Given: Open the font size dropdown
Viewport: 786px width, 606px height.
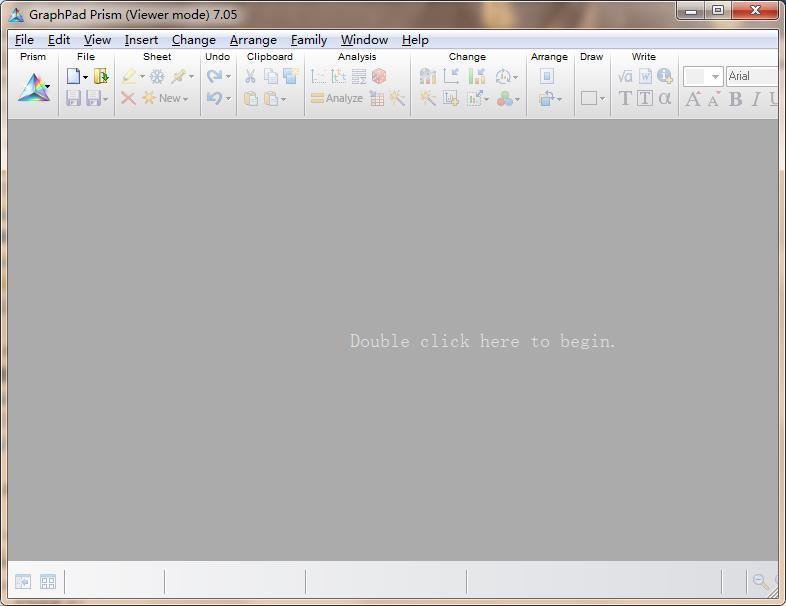Looking at the screenshot, I should pyautogui.click(x=715, y=77).
